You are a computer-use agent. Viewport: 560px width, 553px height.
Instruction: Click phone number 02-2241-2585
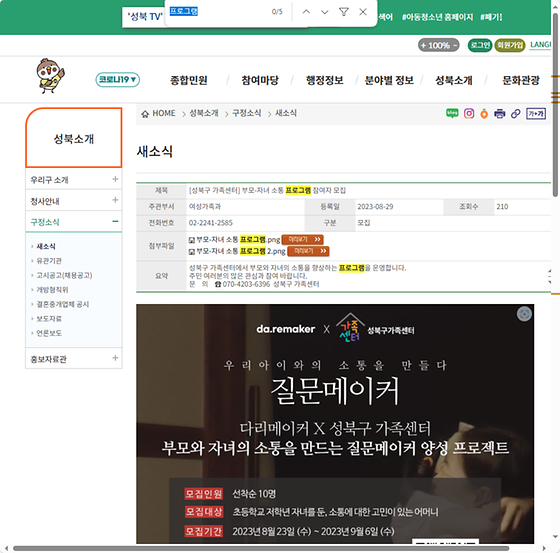click(x=211, y=223)
